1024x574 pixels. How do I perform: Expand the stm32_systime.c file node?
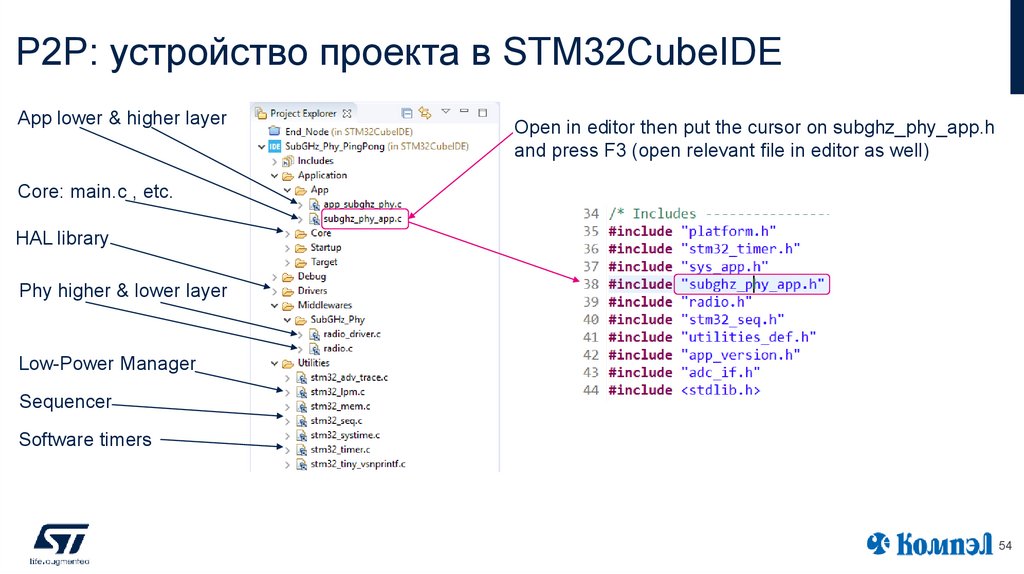pyautogui.click(x=287, y=436)
